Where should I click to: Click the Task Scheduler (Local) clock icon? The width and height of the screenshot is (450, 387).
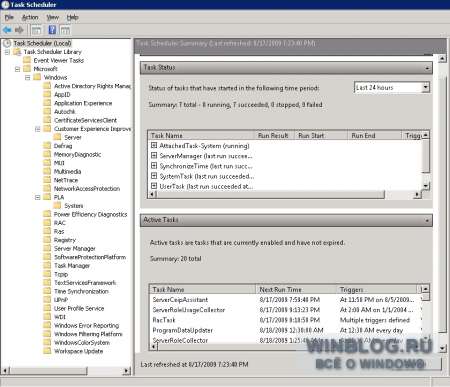click(x=7, y=43)
